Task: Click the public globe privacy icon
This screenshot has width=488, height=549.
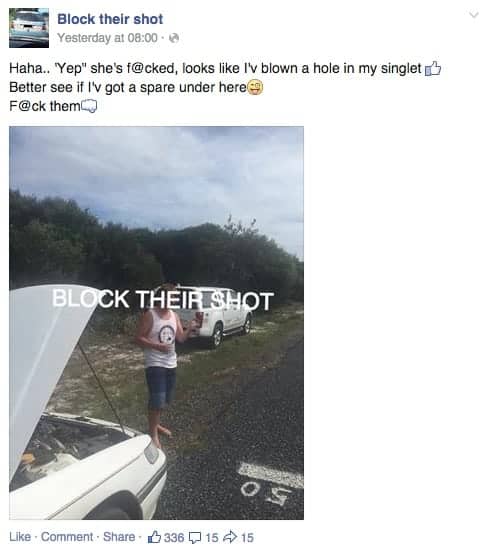Action: [x=174, y=38]
